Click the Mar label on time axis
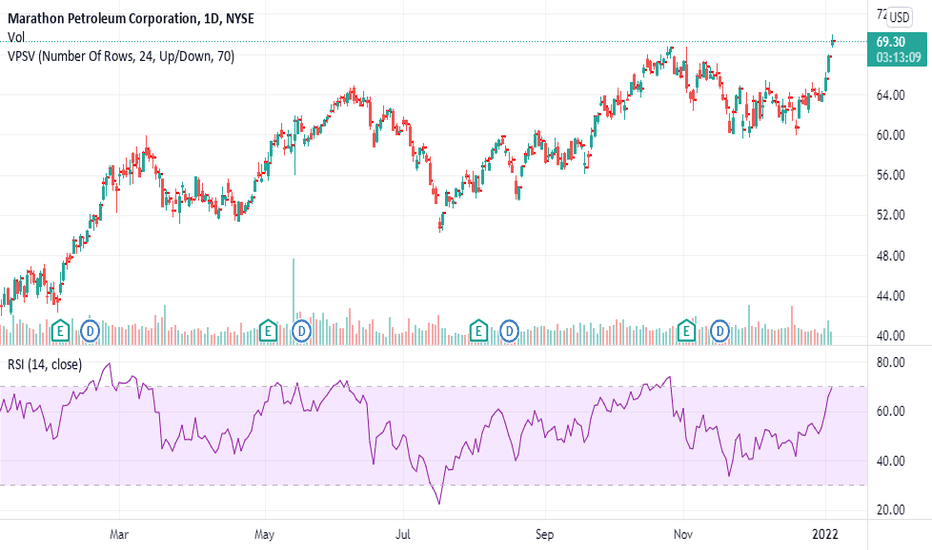The width and height of the screenshot is (932, 550). [x=119, y=535]
